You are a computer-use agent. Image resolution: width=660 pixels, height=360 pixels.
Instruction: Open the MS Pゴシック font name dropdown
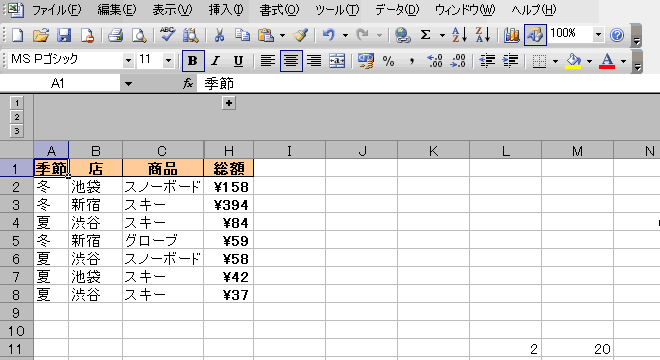pos(128,61)
